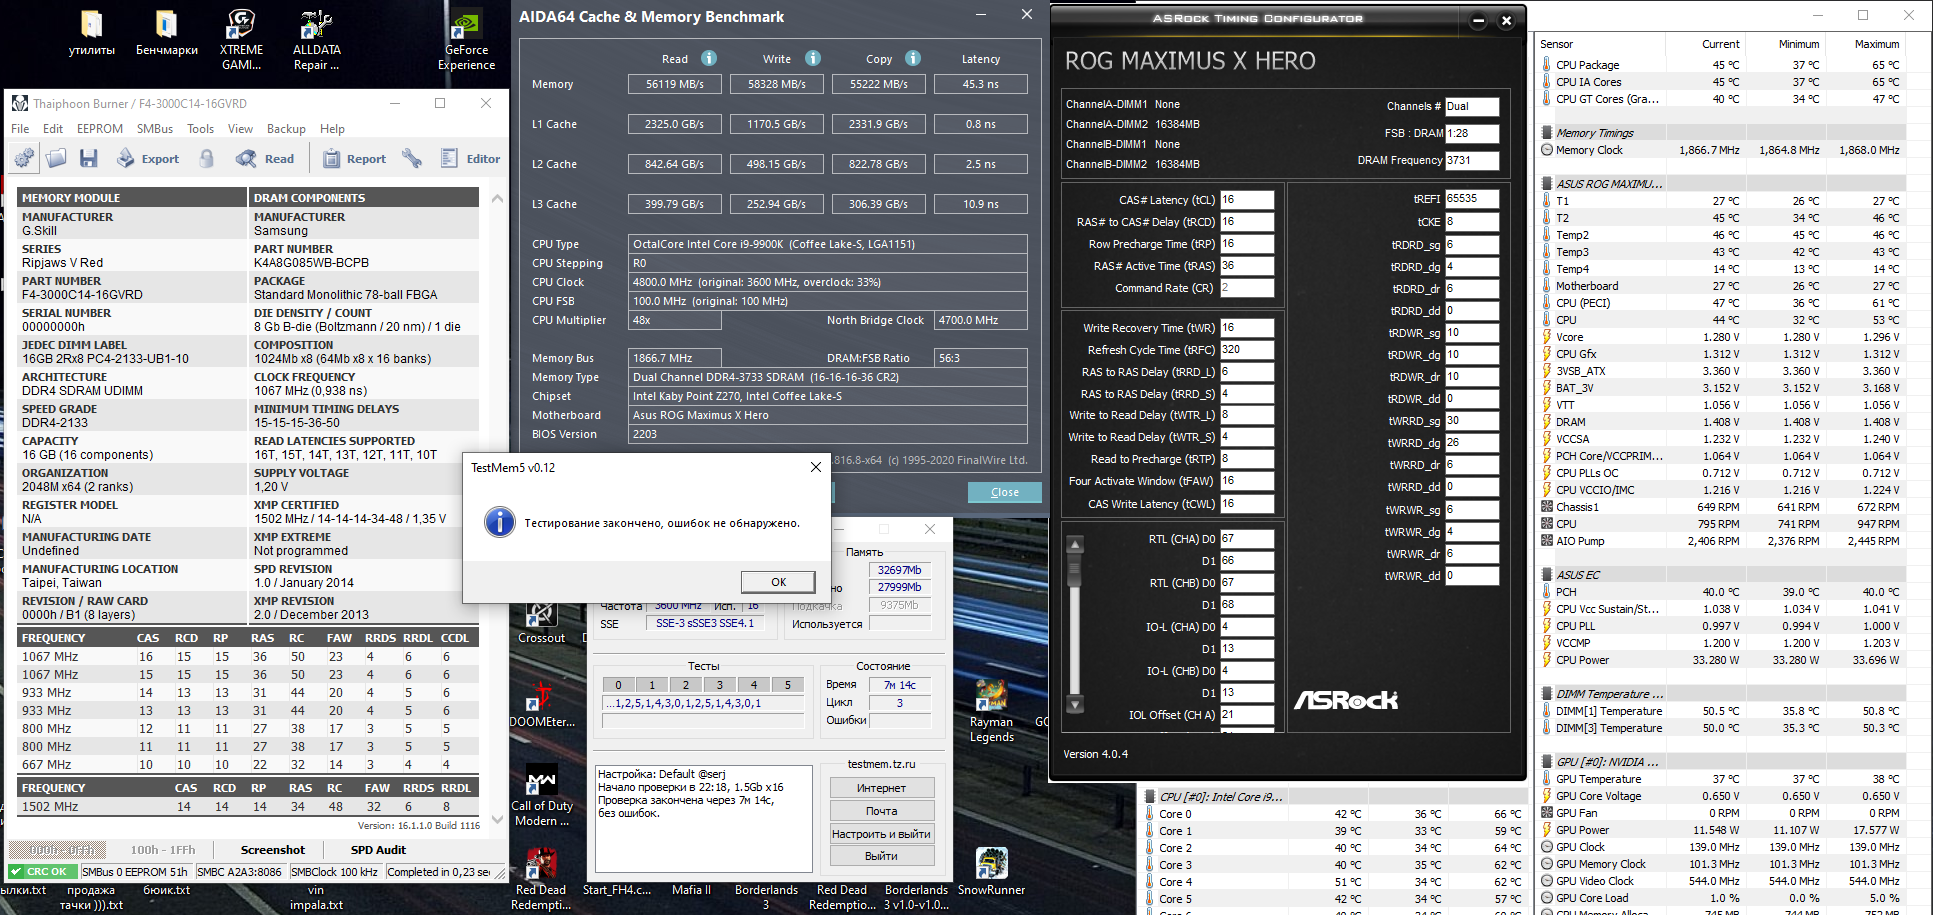Select the SnowRunner desktop shortcut
The width and height of the screenshot is (1933, 915).
tap(991, 871)
